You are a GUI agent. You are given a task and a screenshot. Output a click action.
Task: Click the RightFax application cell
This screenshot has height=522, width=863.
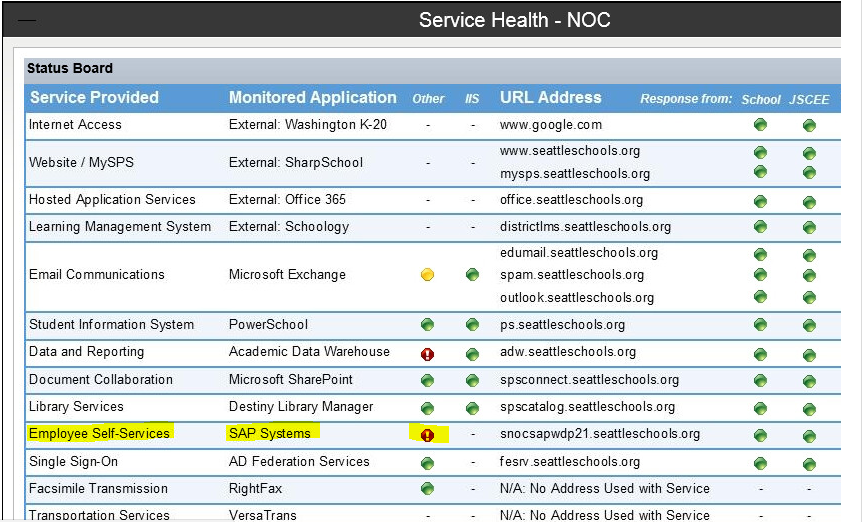tap(255, 488)
